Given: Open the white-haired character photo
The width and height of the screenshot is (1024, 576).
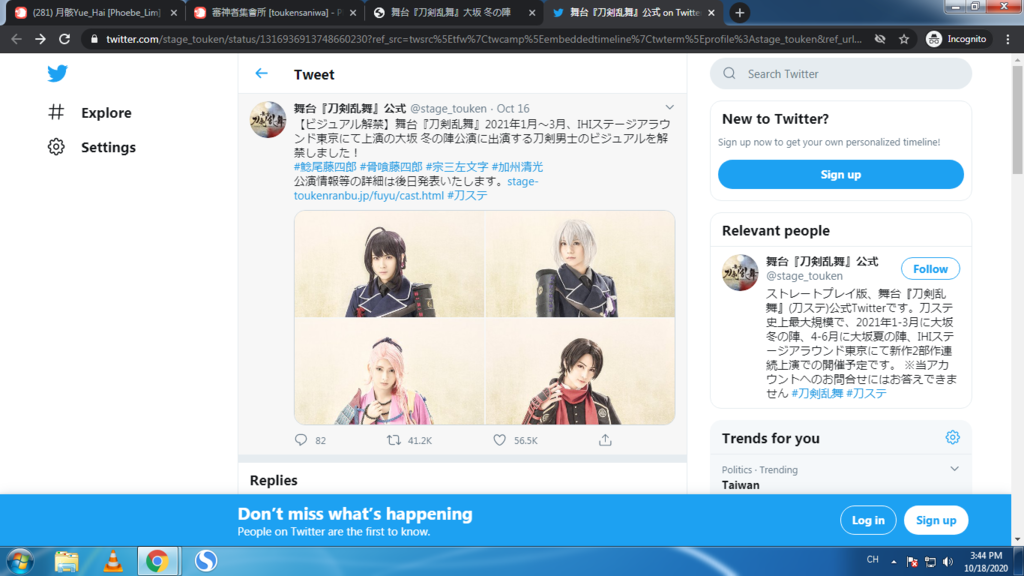Looking at the screenshot, I should click(580, 264).
